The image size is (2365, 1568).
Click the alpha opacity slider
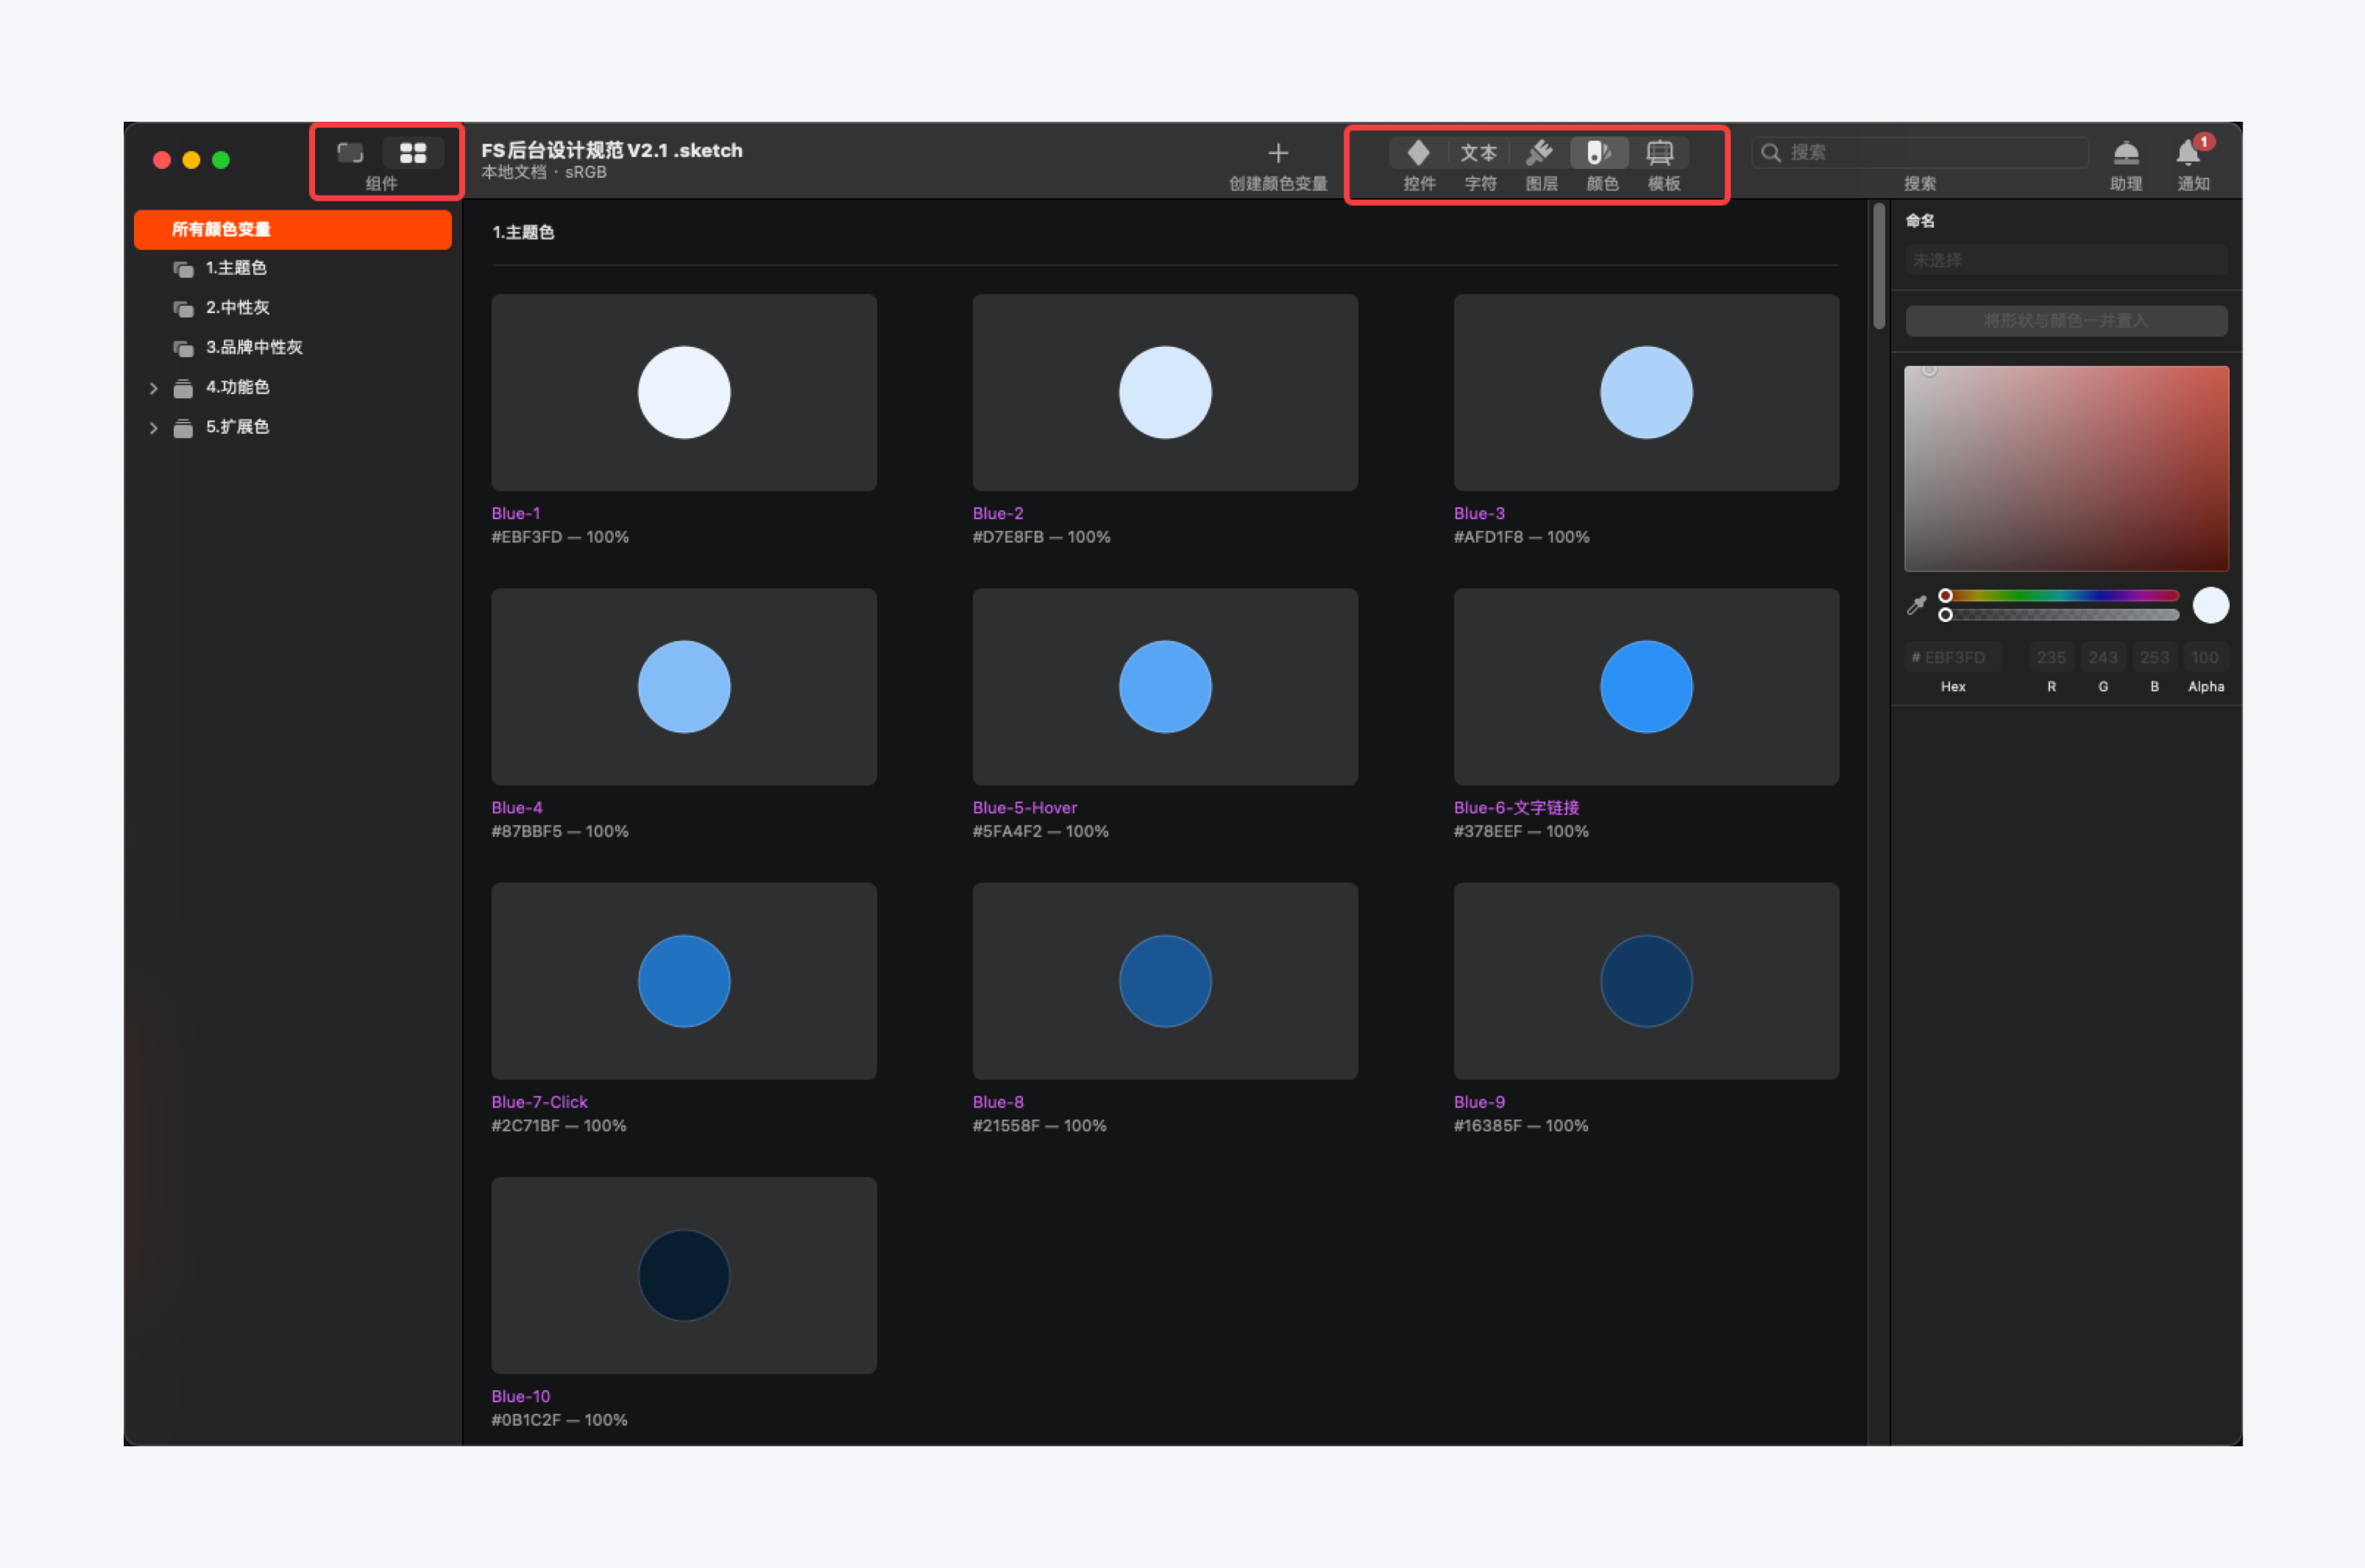point(2061,615)
